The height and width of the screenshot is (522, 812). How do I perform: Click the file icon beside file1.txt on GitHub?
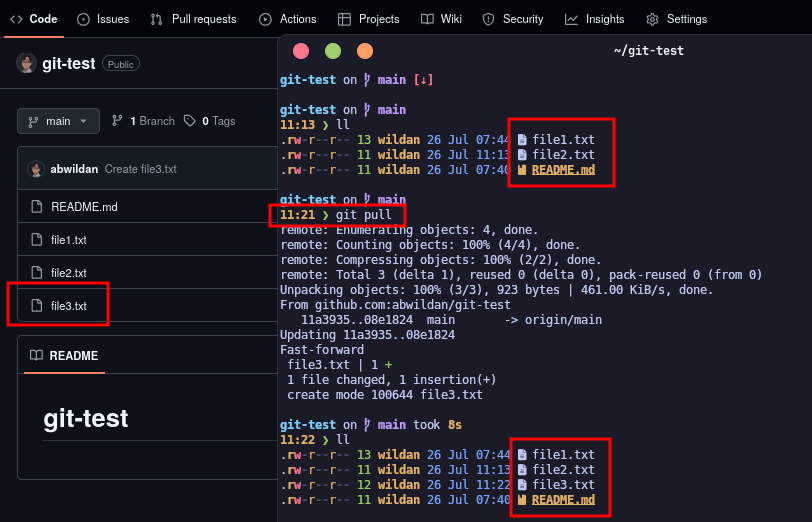(x=37, y=240)
